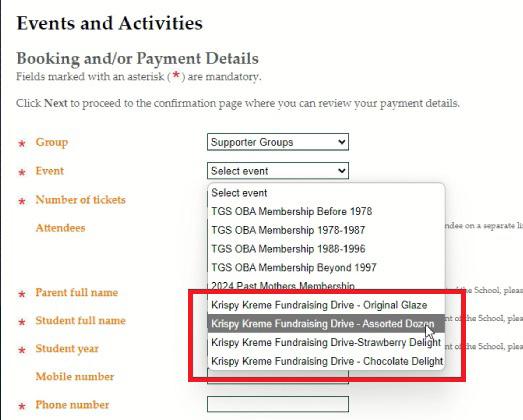This screenshot has height=420, width=523.
Task: Click the Event field label
Action: point(50,171)
